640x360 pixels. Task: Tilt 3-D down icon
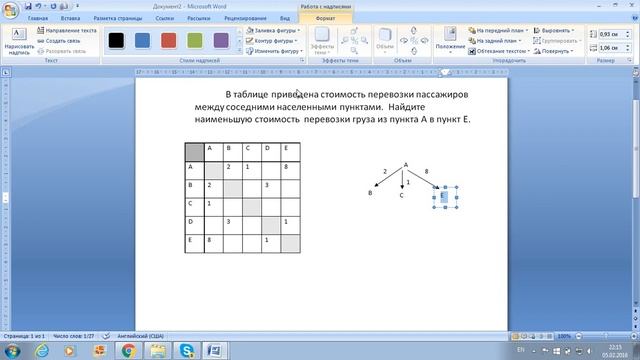(414, 51)
